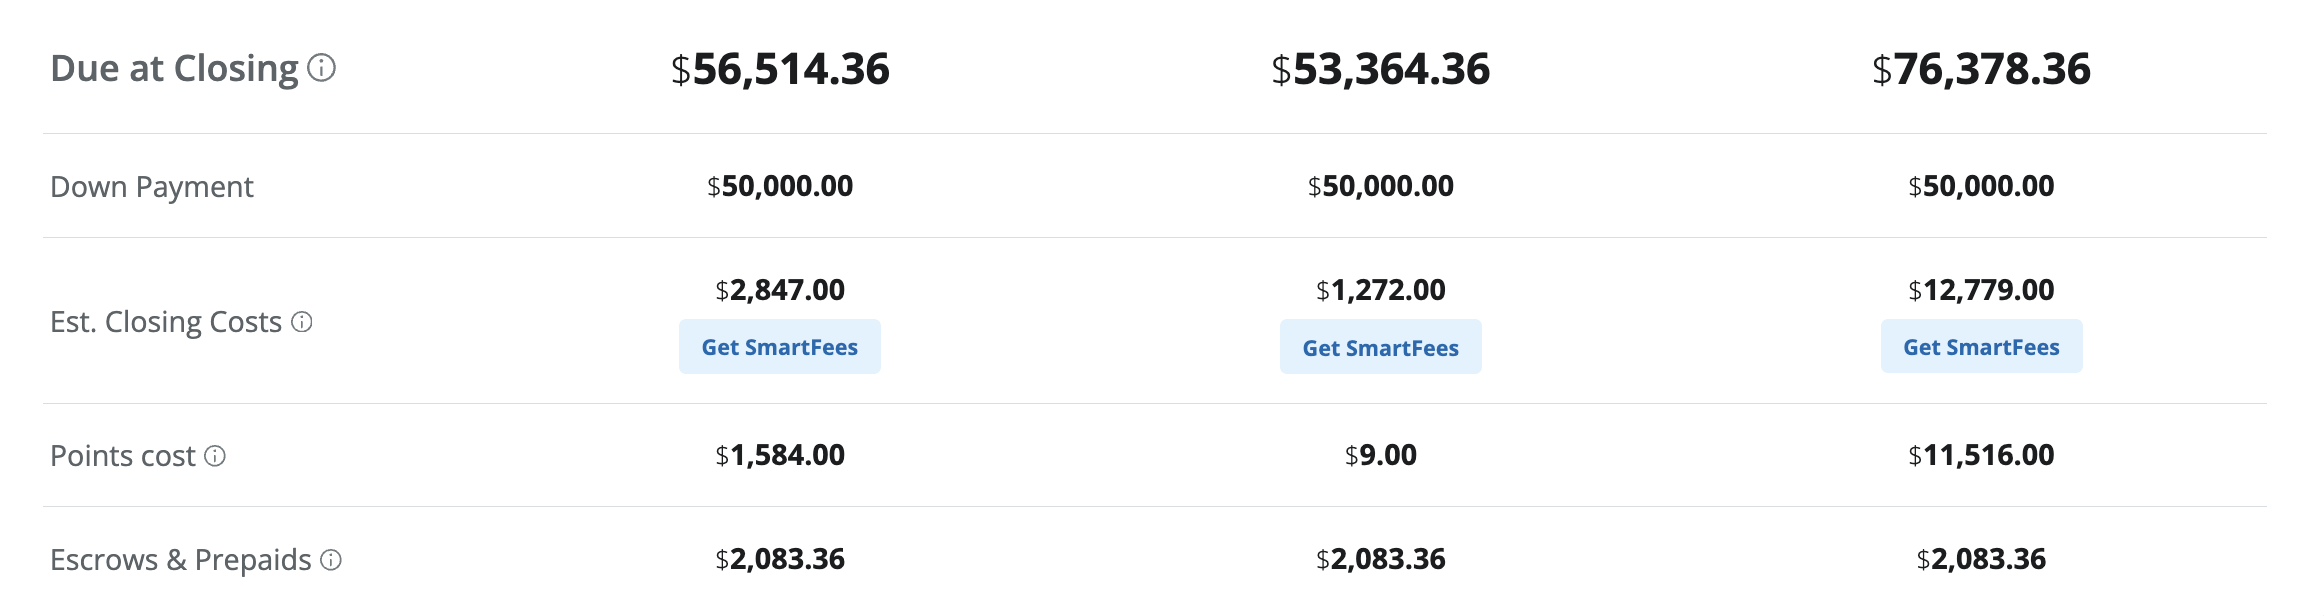
Task: Click the $12,779.00 closing costs amount
Action: [1981, 290]
